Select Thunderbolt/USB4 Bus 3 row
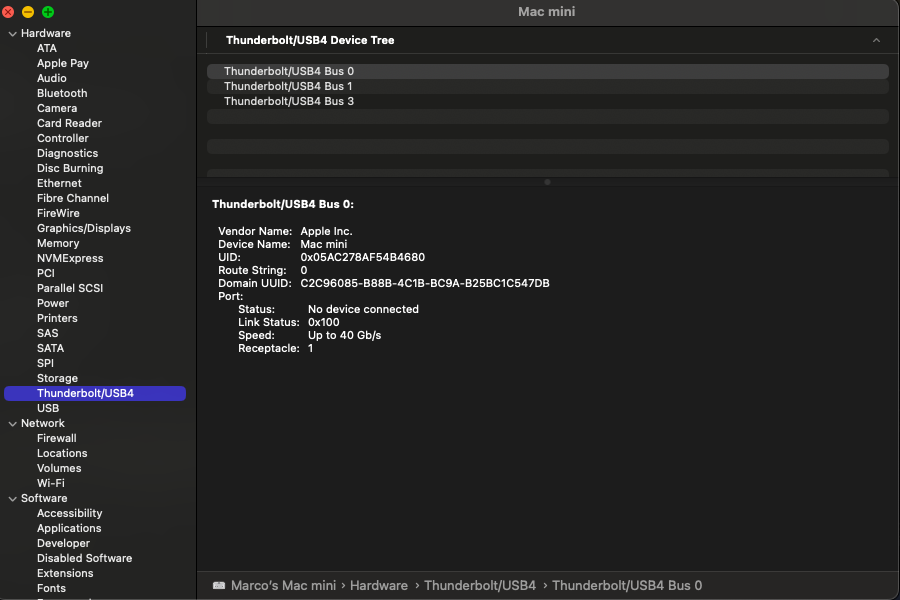This screenshot has height=600, width=900. (x=548, y=101)
